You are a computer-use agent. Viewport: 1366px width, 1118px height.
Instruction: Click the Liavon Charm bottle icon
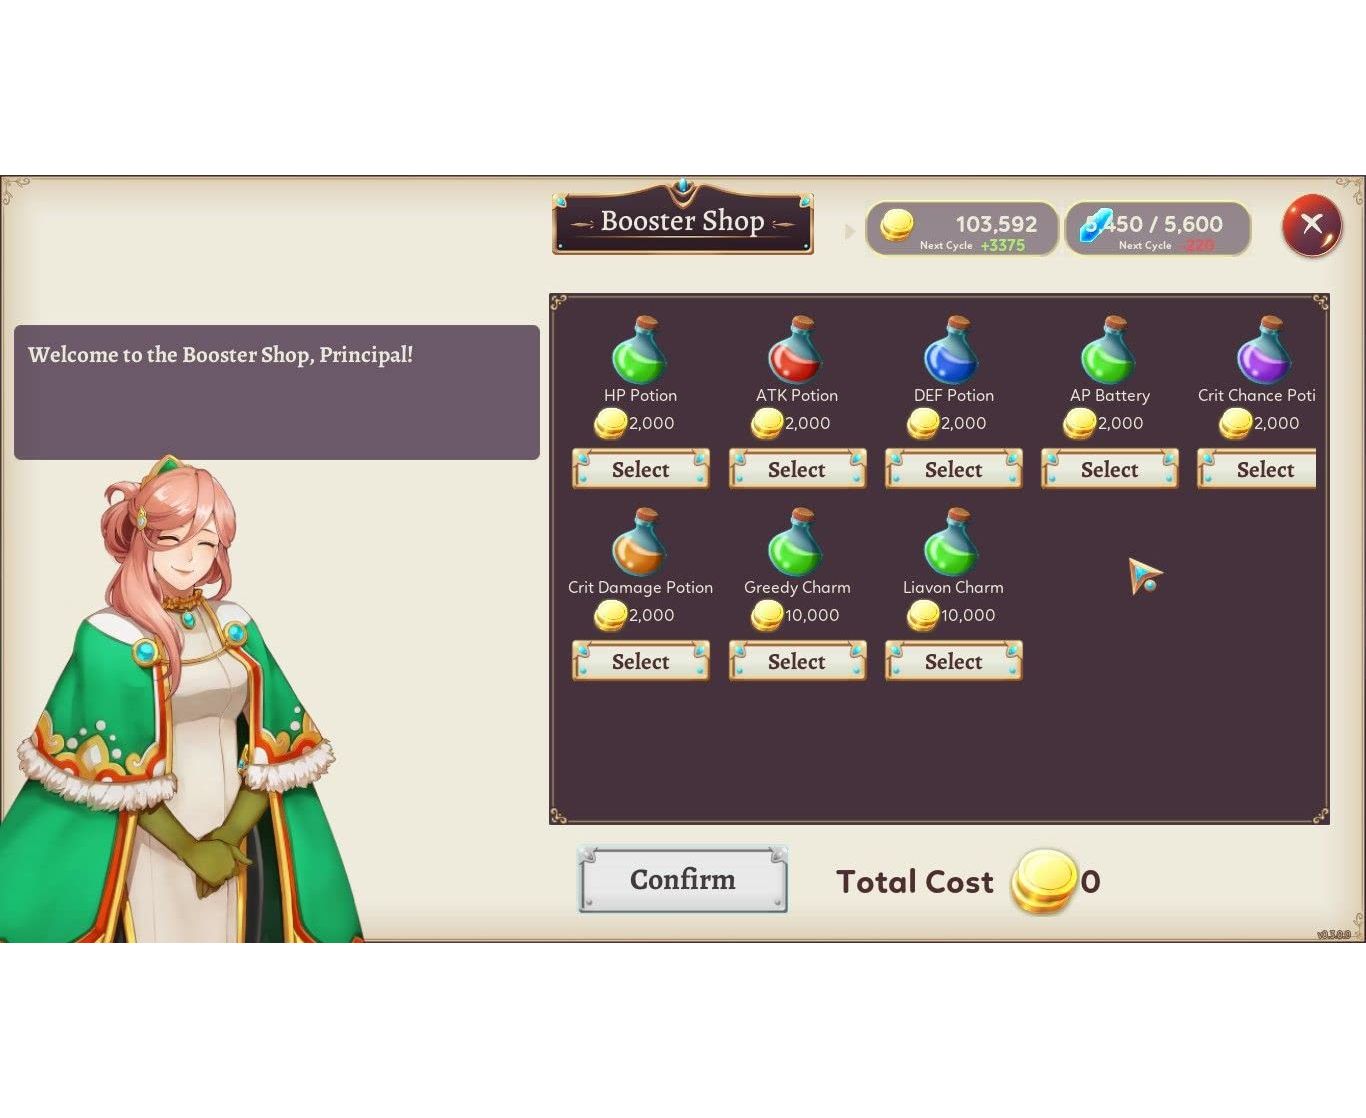[x=952, y=542]
